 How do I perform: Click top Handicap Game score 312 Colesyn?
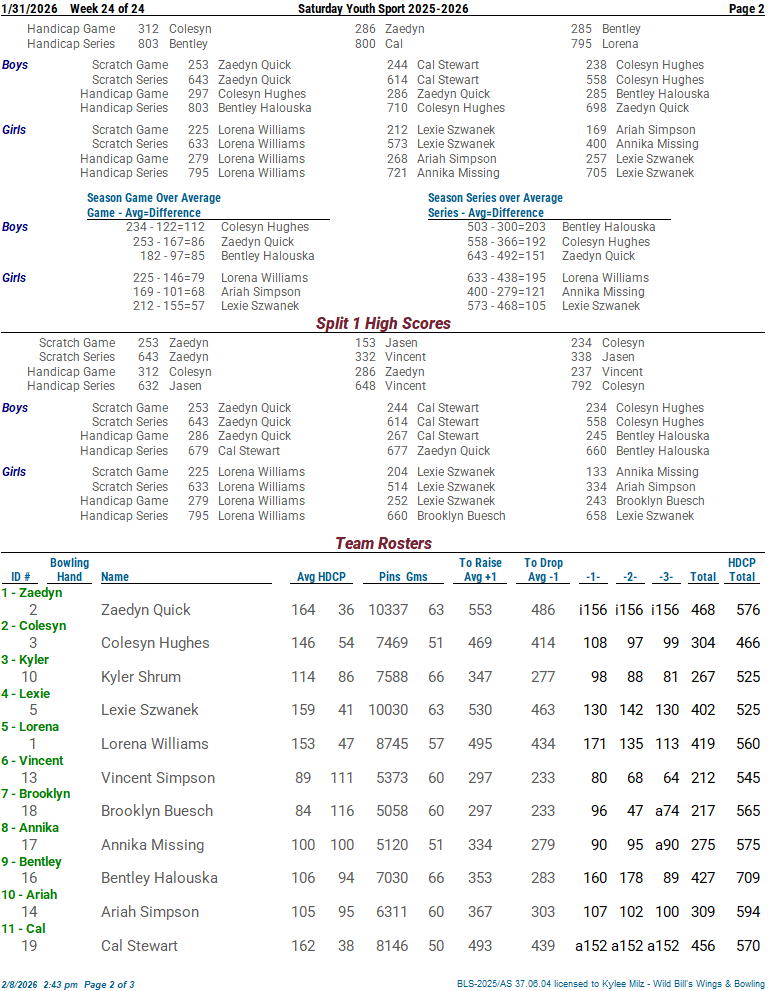[x=174, y=29]
